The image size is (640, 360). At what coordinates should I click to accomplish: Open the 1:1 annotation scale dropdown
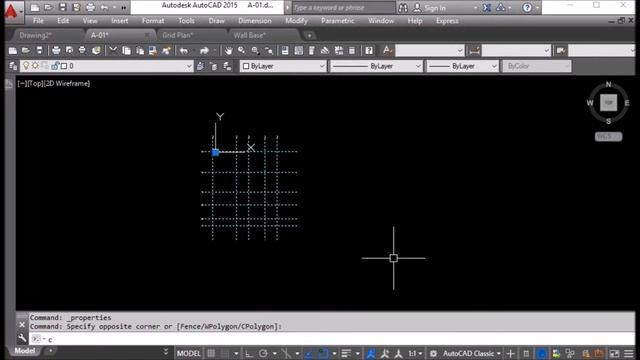tap(415, 353)
